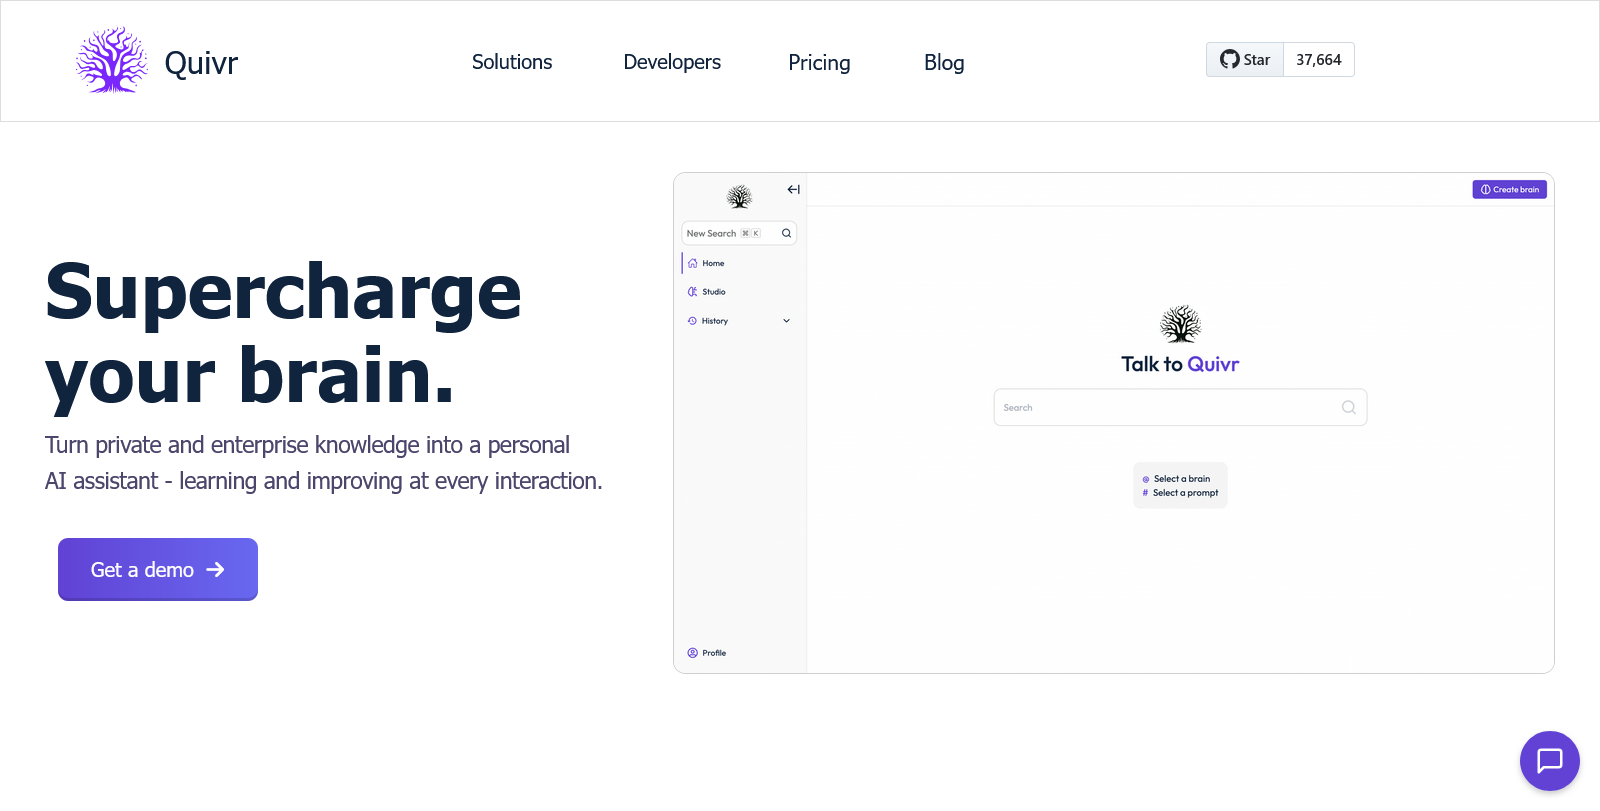Screen dimensions: 1600x811
Task: Click the Create brain button
Action: coord(1509,189)
